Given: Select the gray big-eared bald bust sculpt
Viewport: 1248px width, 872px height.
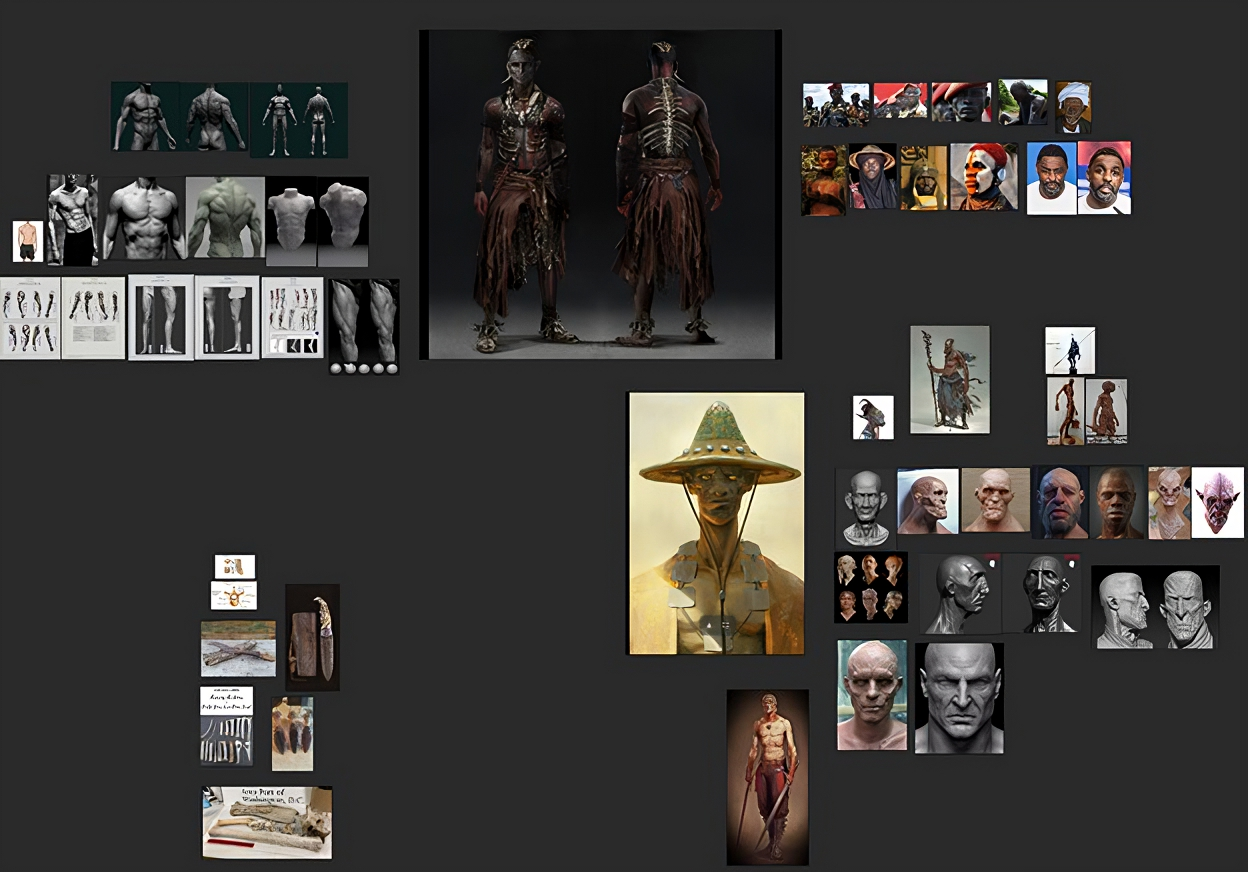Looking at the screenshot, I should 865,508.
